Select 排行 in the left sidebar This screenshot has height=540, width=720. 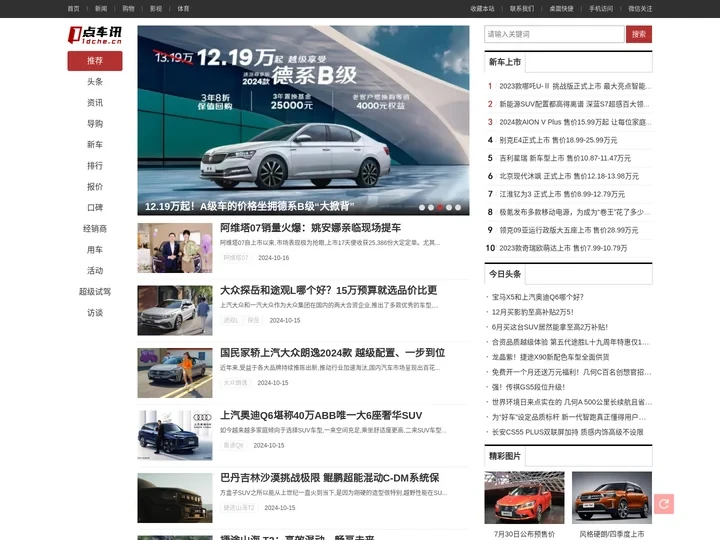[x=95, y=166]
